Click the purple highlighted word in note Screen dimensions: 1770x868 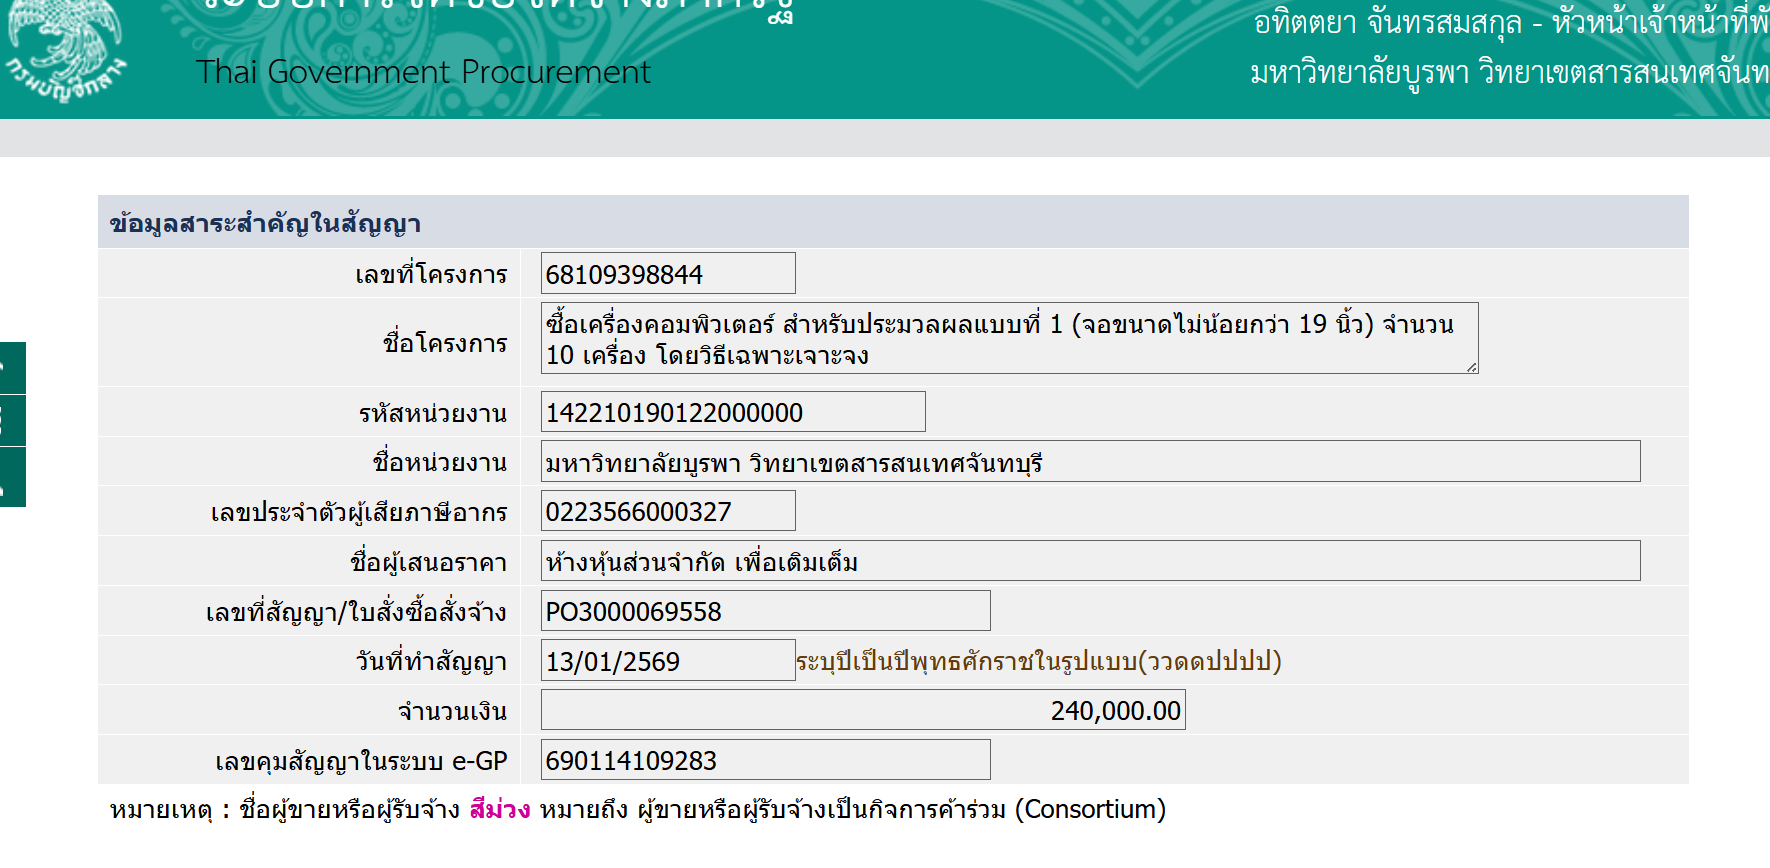[499, 809]
